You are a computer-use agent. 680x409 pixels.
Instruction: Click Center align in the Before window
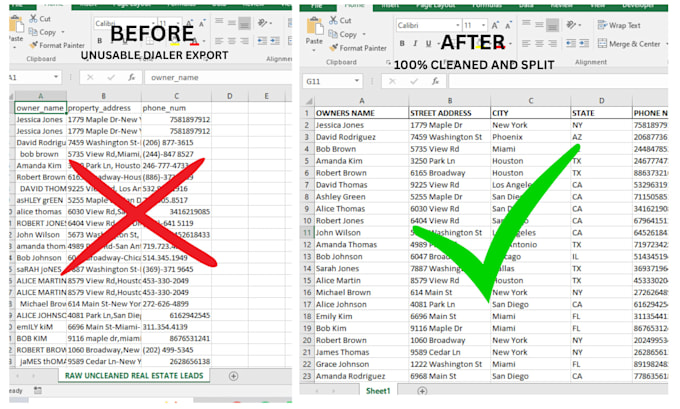tap(232, 41)
